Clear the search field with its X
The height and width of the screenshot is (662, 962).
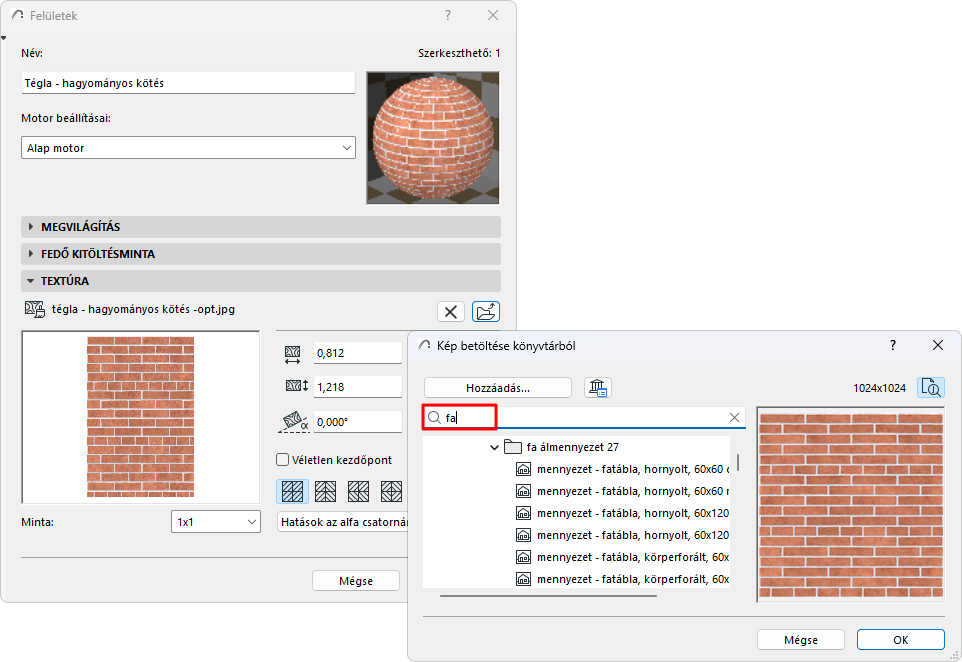(x=734, y=418)
